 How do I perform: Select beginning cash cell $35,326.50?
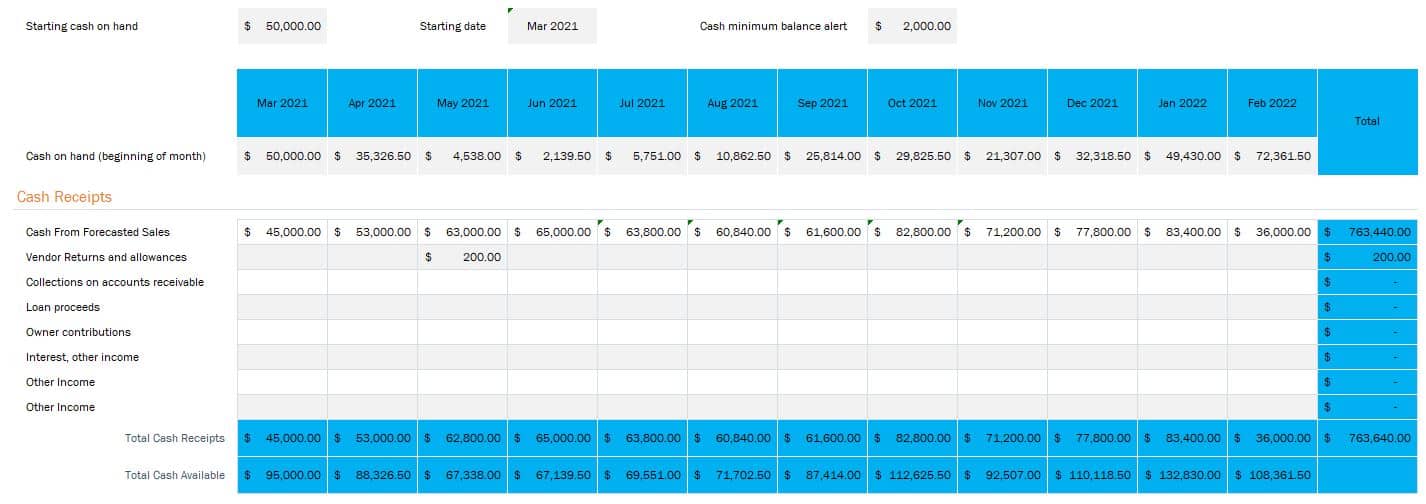coord(372,156)
